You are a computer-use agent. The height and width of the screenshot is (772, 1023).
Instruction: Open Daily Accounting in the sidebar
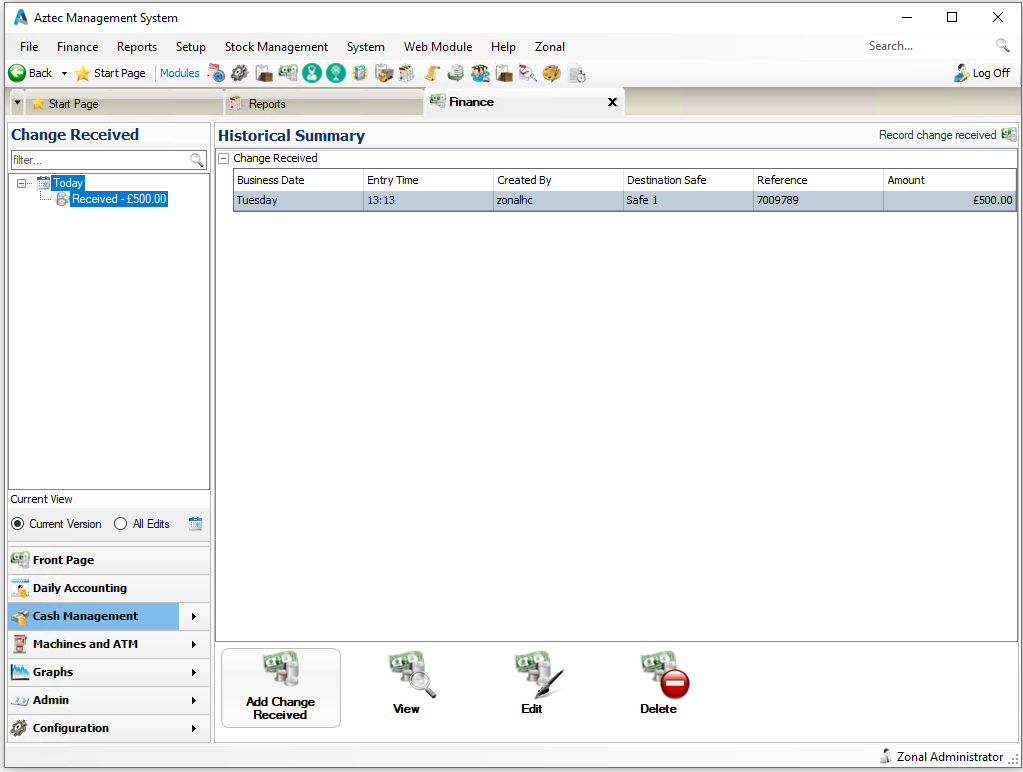[80, 588]
